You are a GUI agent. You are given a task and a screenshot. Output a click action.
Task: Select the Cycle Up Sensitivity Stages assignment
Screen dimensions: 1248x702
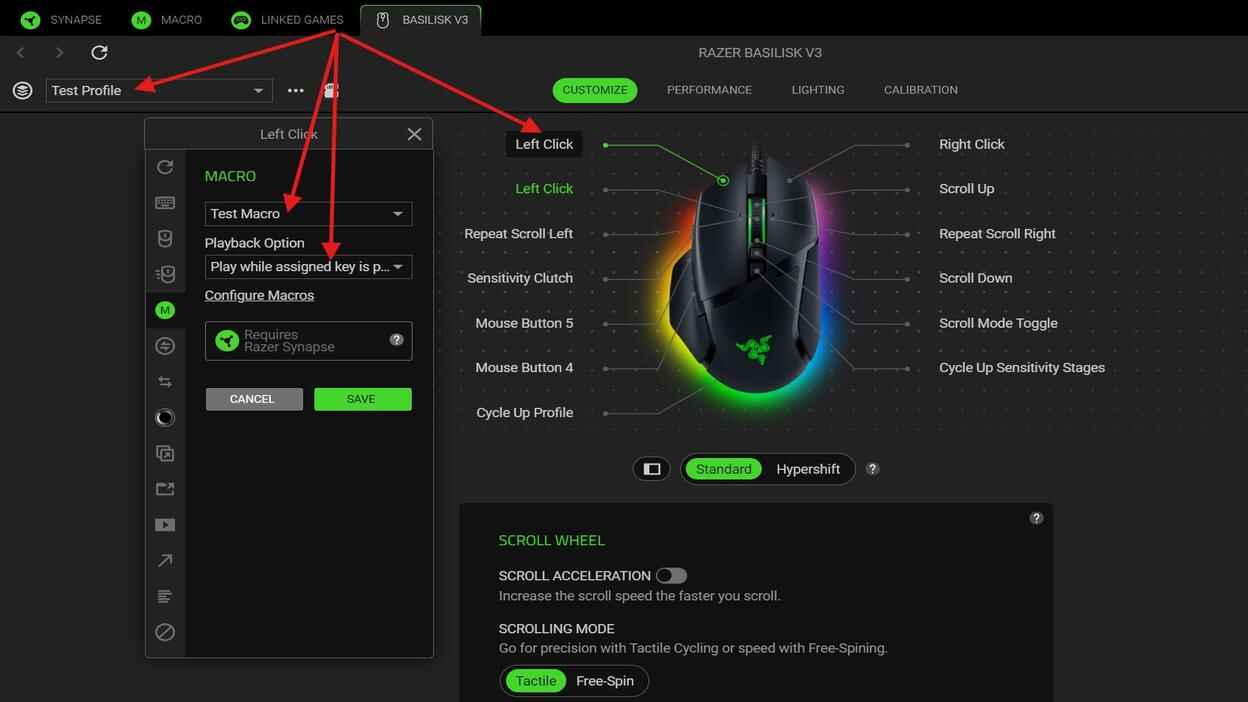coord(1022,368)
